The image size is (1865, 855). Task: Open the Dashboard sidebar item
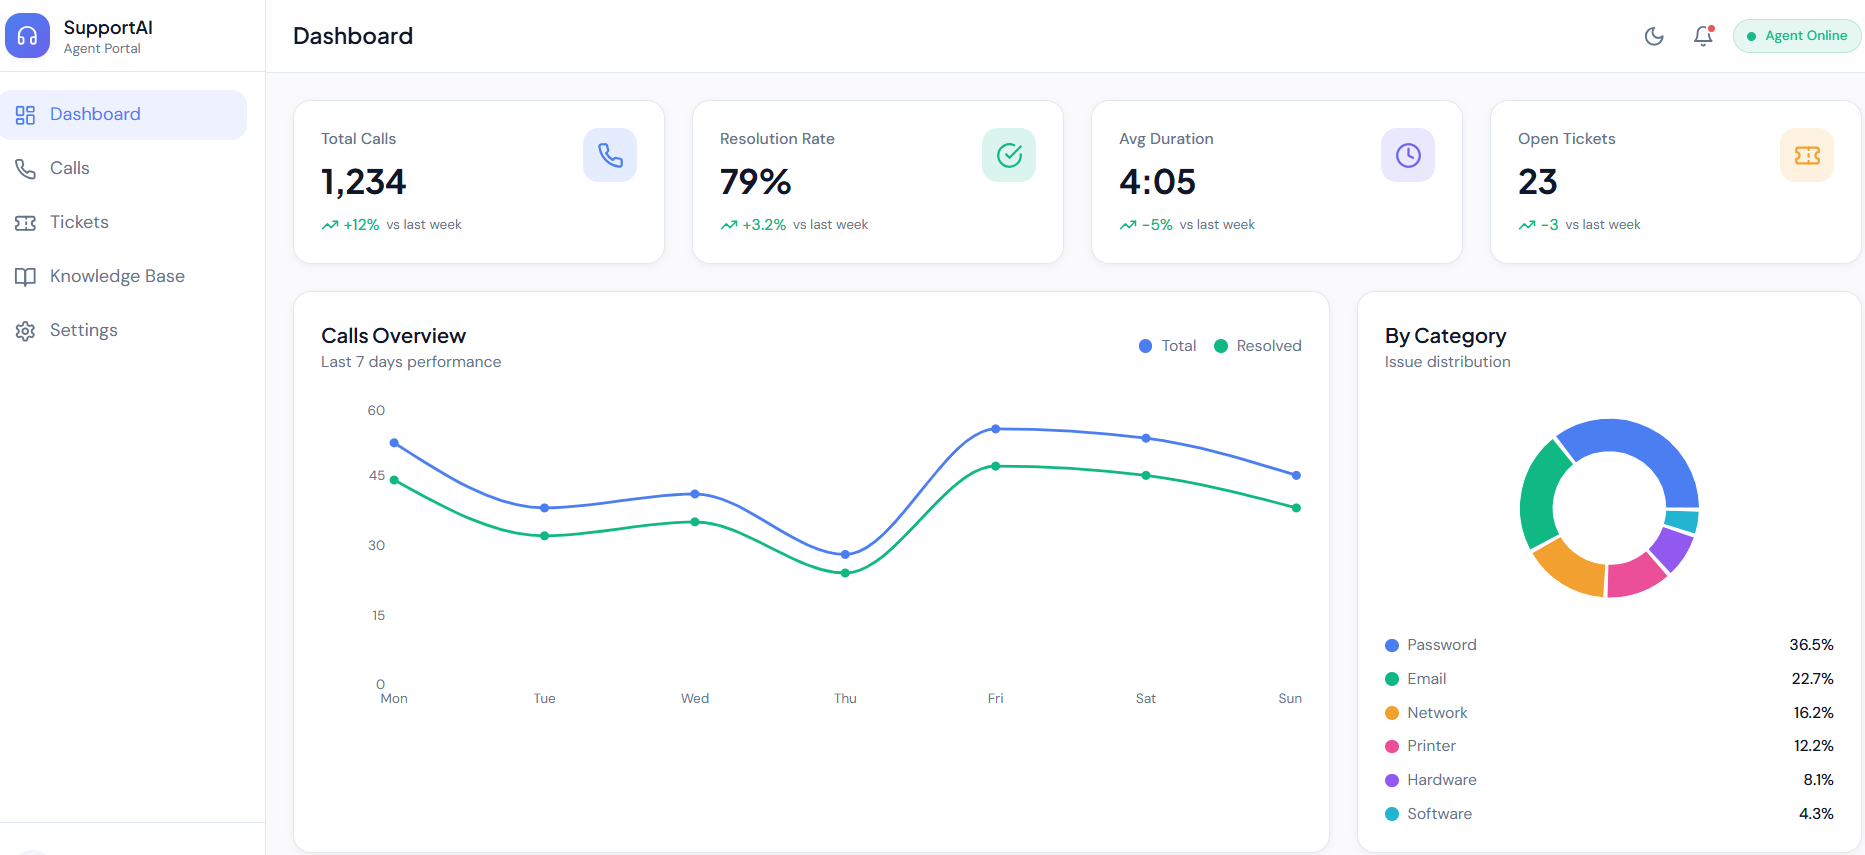(x=124, y=115)
